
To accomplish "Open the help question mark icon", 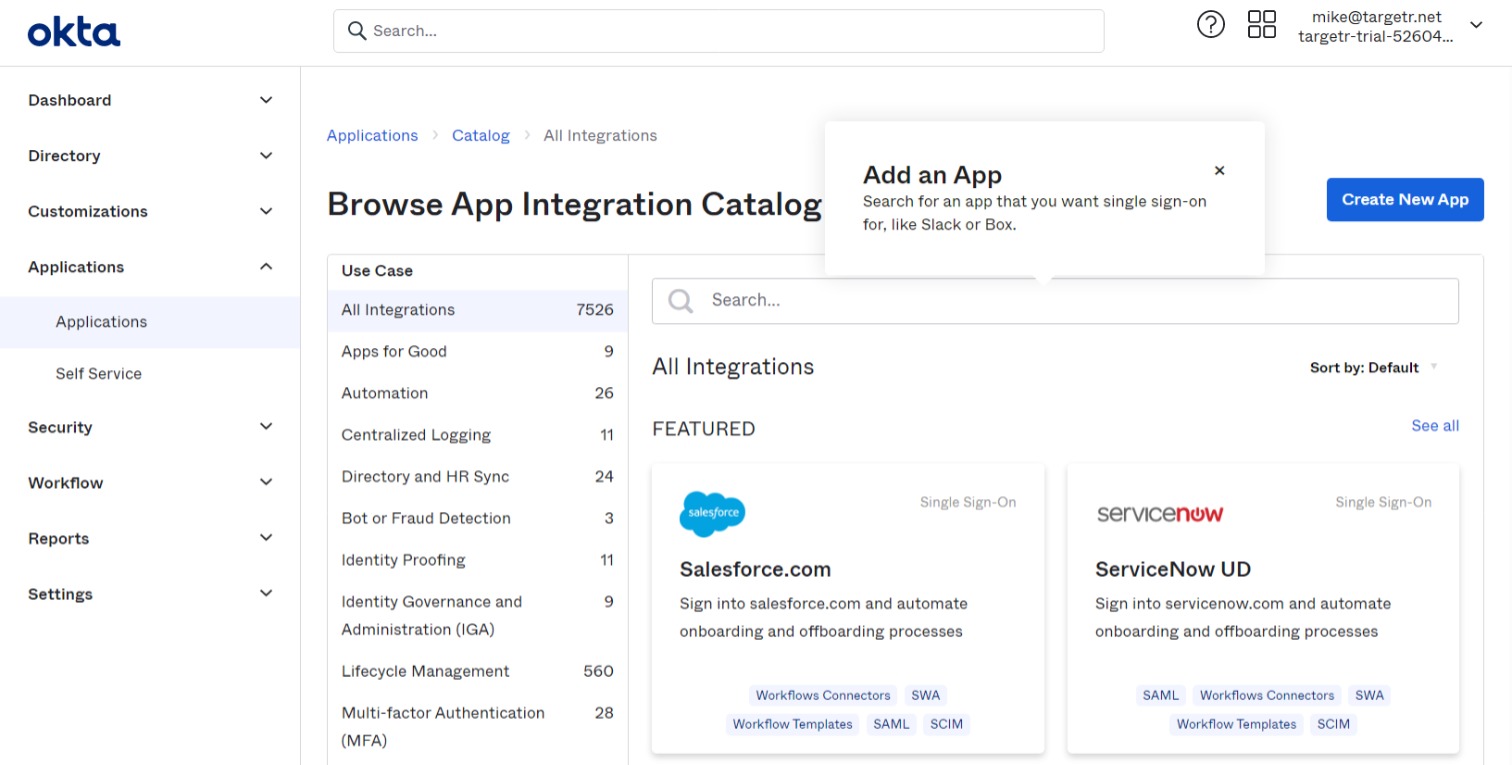I will [x=1210, y=24].
